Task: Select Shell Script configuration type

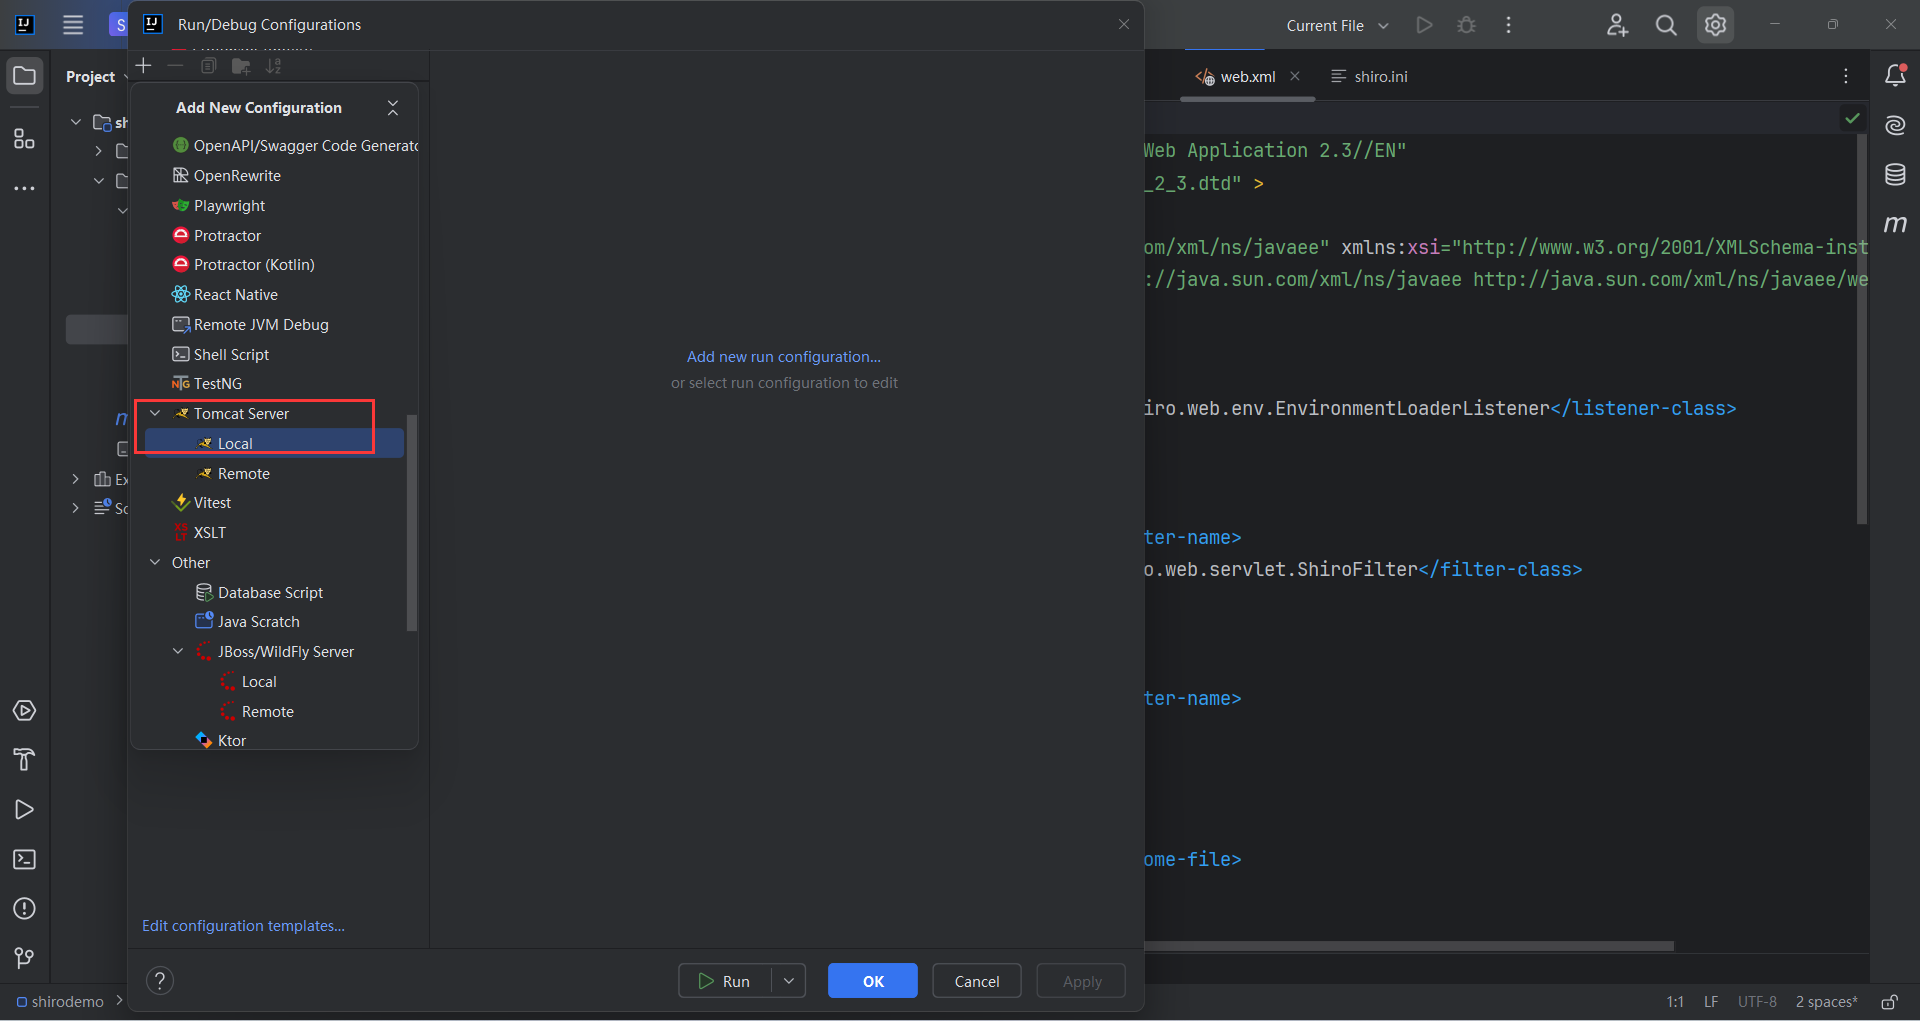Action: [221, 355]
